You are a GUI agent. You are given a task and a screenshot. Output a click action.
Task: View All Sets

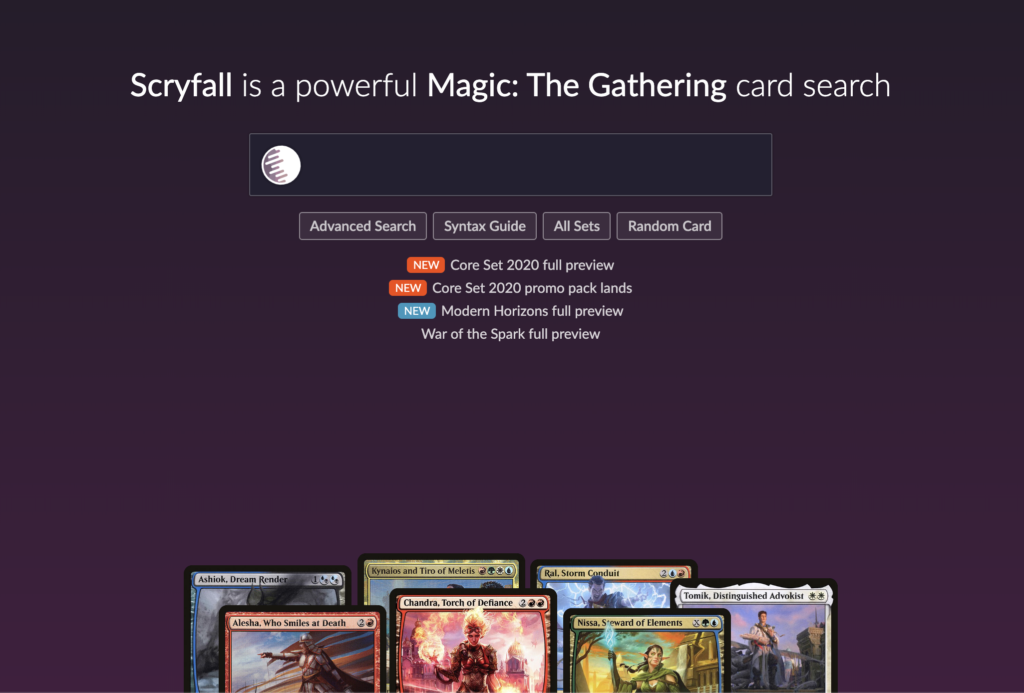tap(577, 226)
